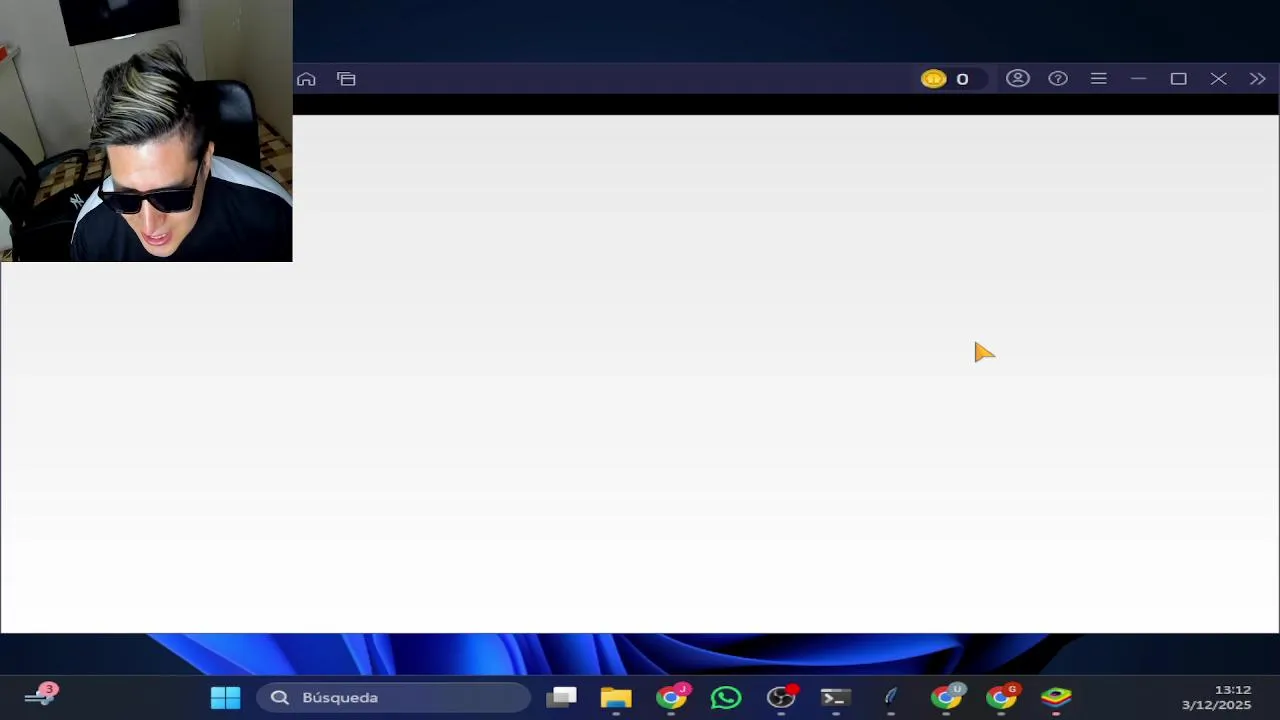The height and width of the screenshot is (720, 1280).
Task: Maximize the BlueStacks window
Action: tap(1178, 78)
